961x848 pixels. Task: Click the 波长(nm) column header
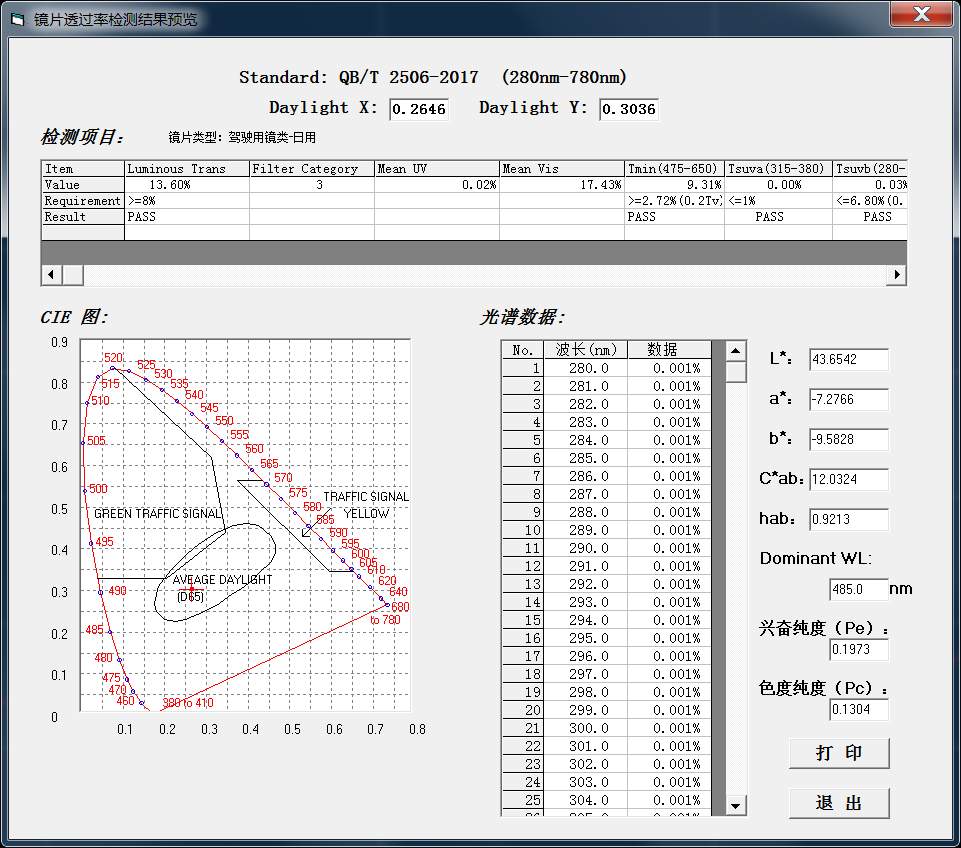pyautogui.click(x=586, y=349)
